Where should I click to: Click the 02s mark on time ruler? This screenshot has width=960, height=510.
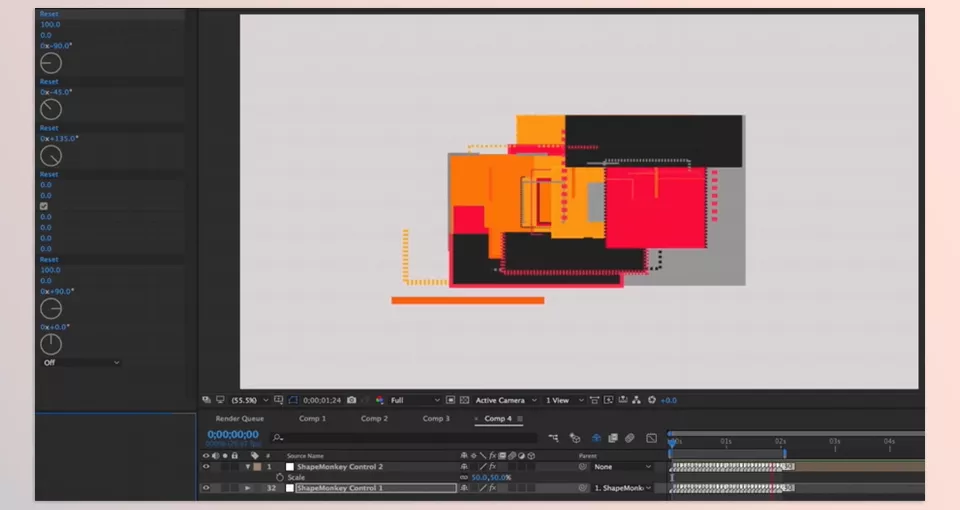point(780,441)
